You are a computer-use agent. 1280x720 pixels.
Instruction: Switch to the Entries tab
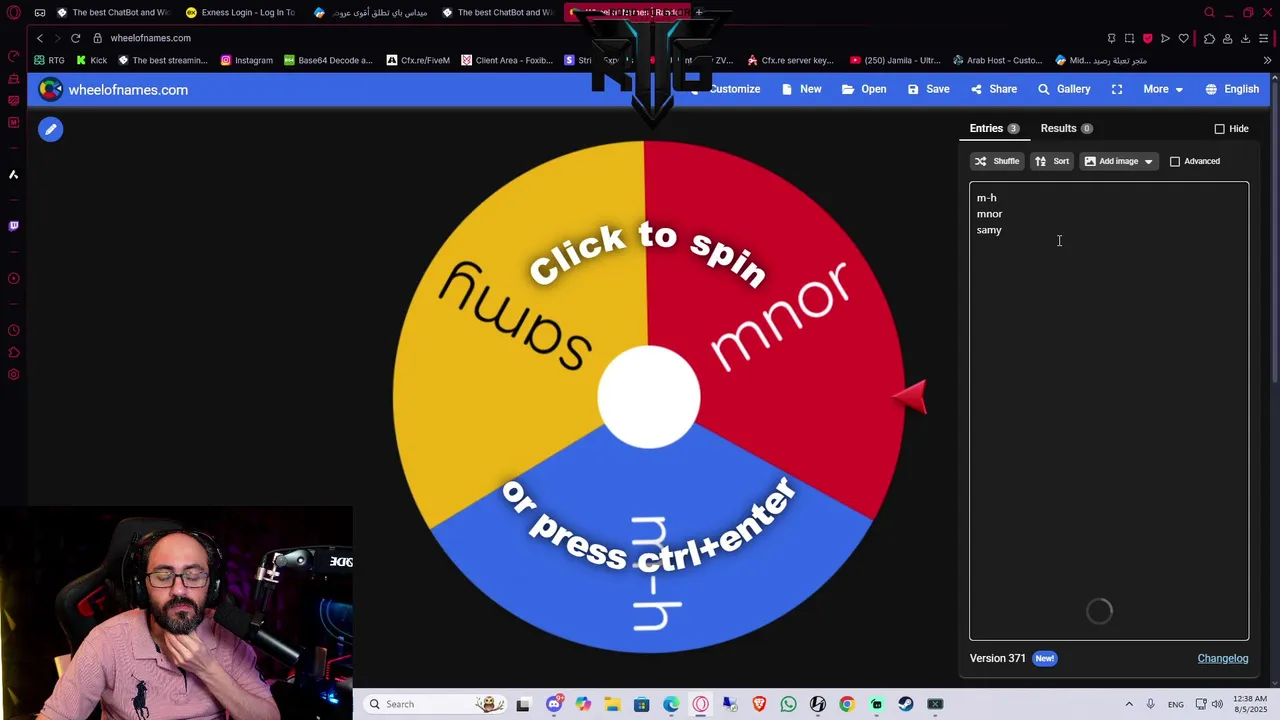994,128
